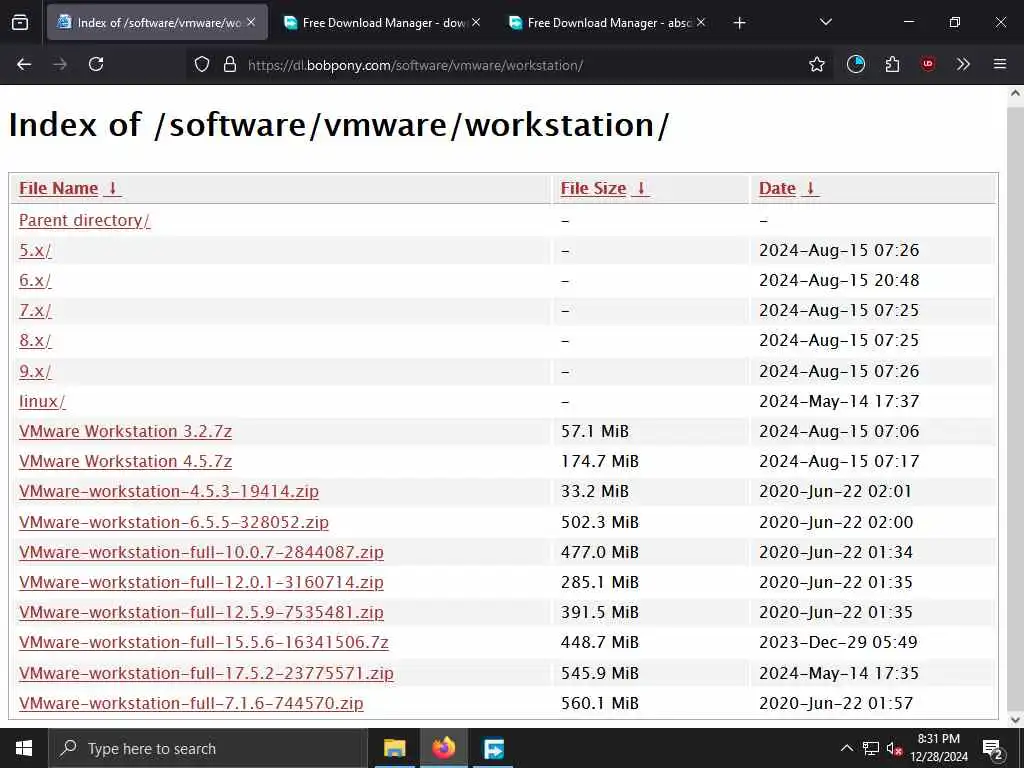Click taskbar clock showing 8:31 PM

[938, 748]
